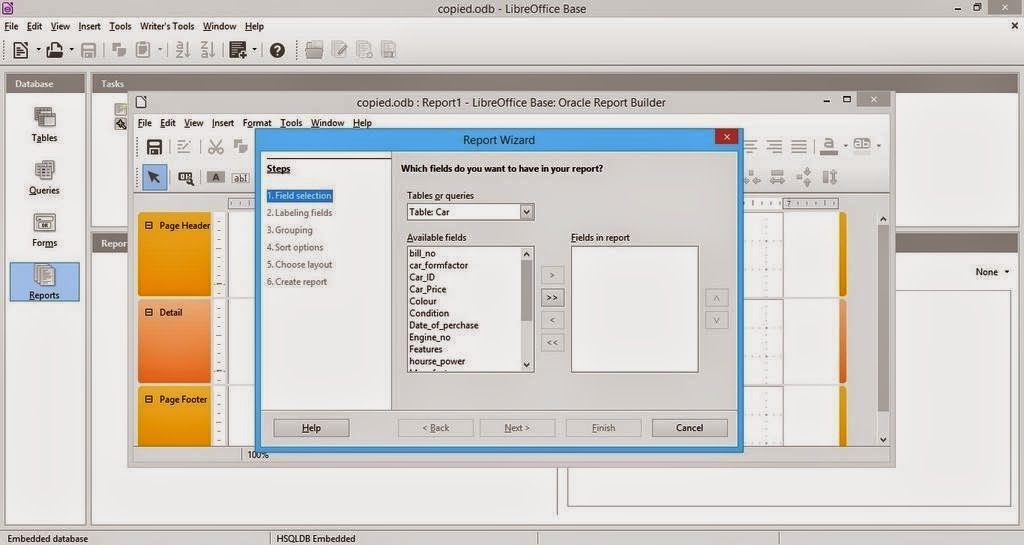The height and width of the screenshot is (545, 1024).
Task: Click Save icon in Report Builder toolbar
Action: click(x=154, y=147)
